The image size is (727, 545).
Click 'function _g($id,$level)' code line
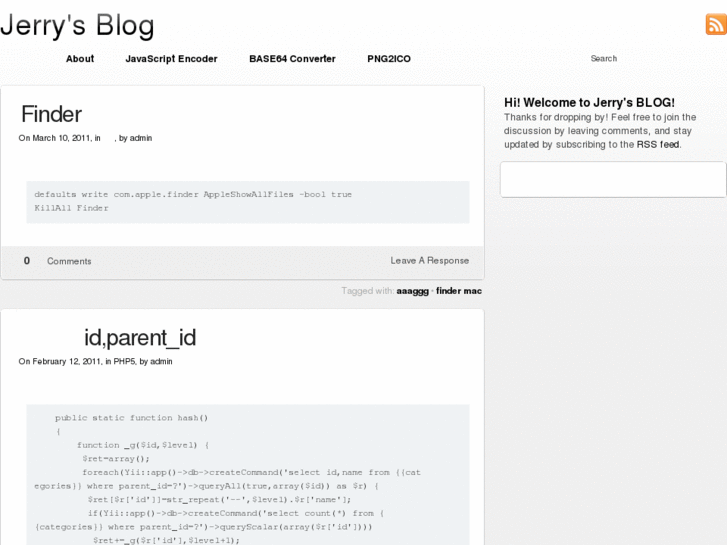(143, 445)
